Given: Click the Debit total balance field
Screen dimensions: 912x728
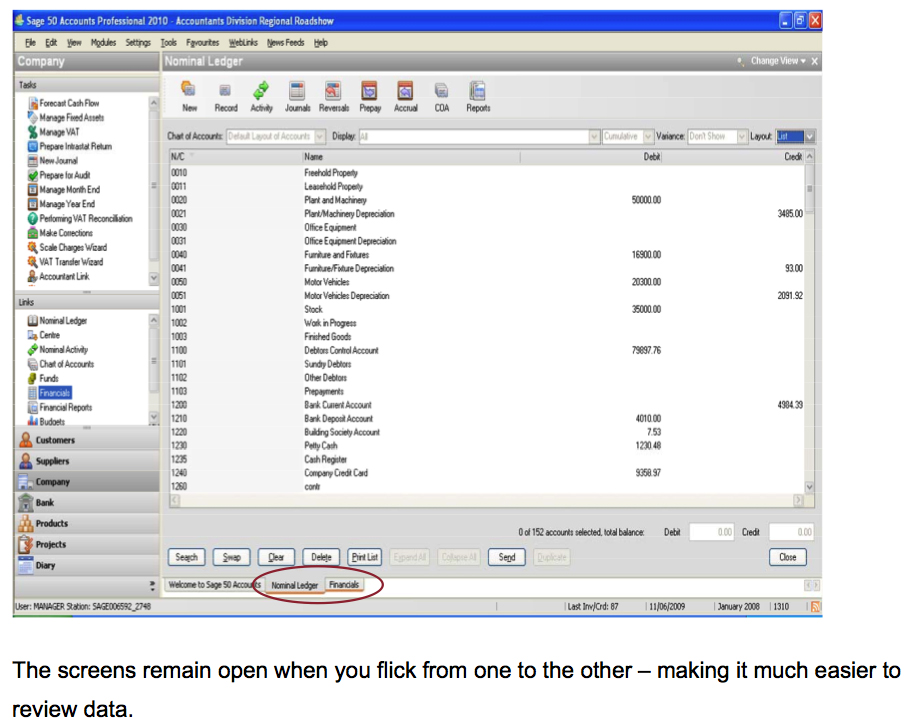Looking at the screenshot, I should pyautogui.click(x=711, y=533).
